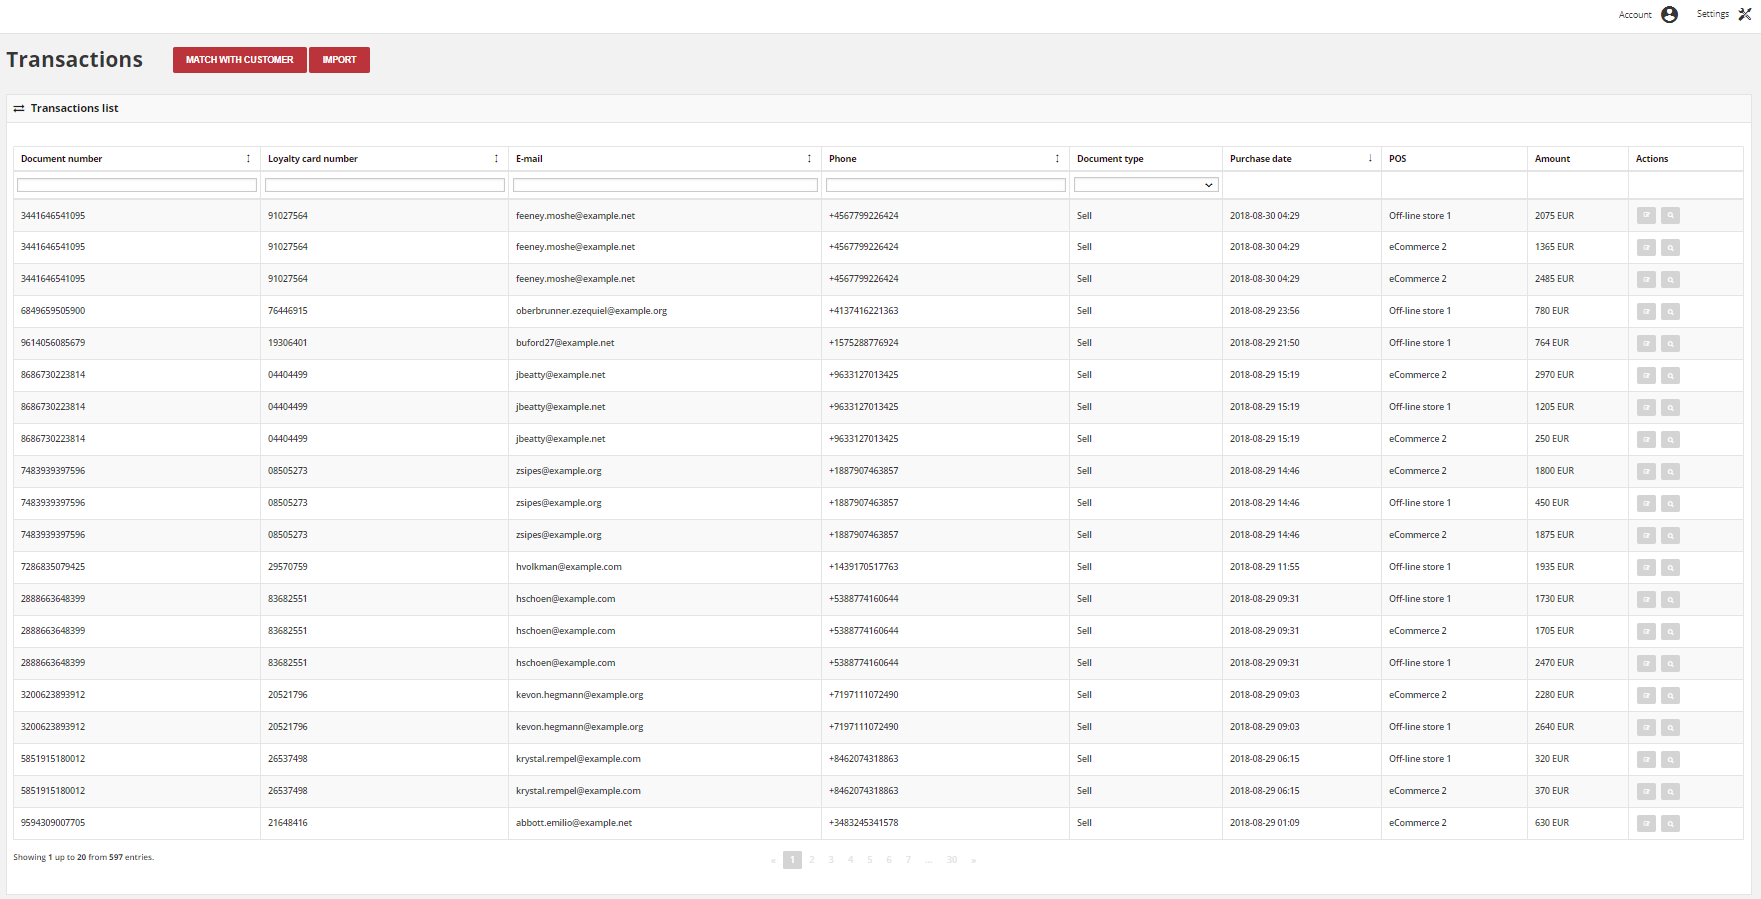Click document number 9594309007705
Image resolution: width=1761 pixels, height=899 pixels.
pyautogui.click(x=53, y=823)
